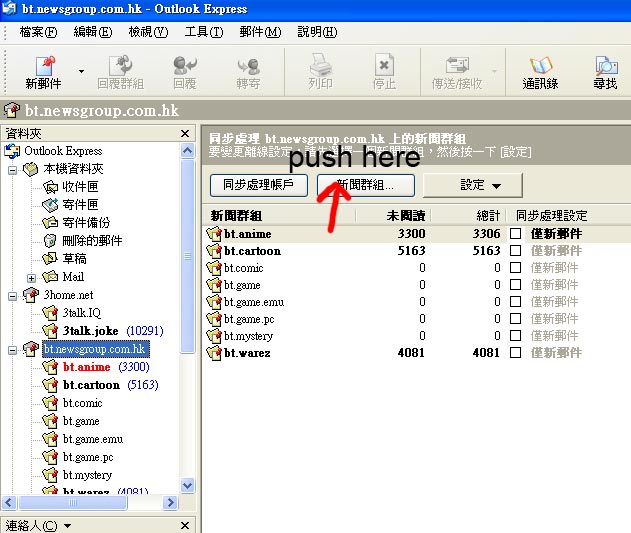
Task: Click folder pane horizontal scroll right arrow
Action: [x=171, y=503]
